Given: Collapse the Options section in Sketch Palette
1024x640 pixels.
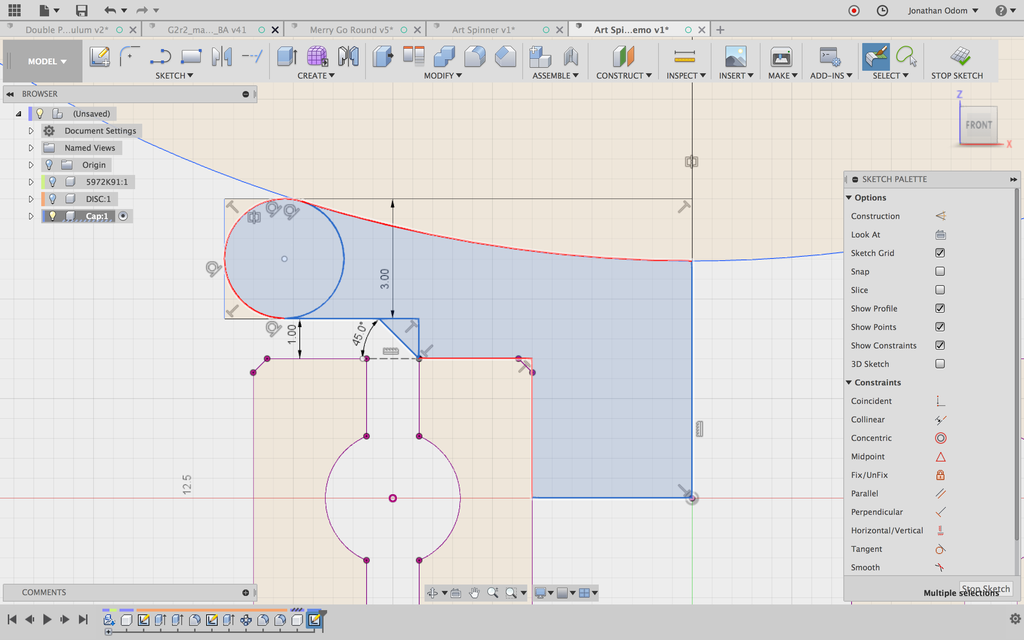Looking at the screenshot, I should pos(849,198).
